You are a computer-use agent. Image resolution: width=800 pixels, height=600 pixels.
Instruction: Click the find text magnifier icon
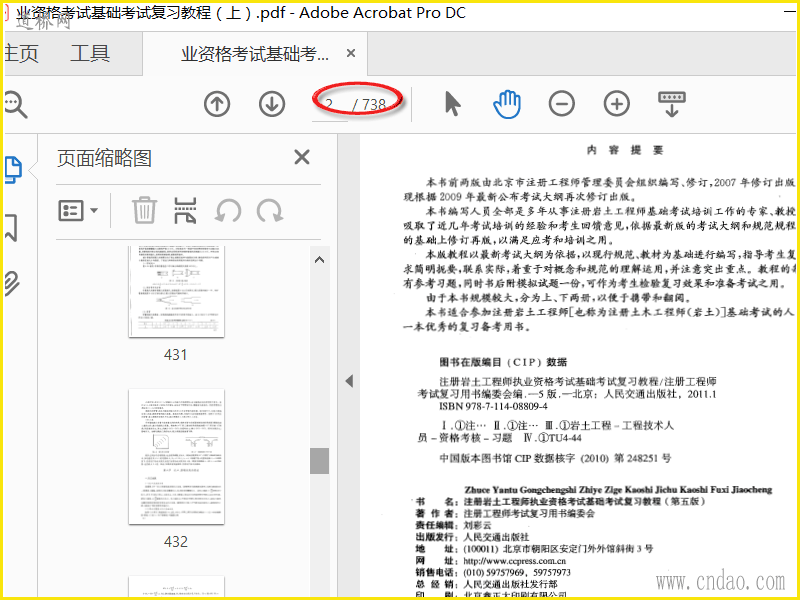15,105
